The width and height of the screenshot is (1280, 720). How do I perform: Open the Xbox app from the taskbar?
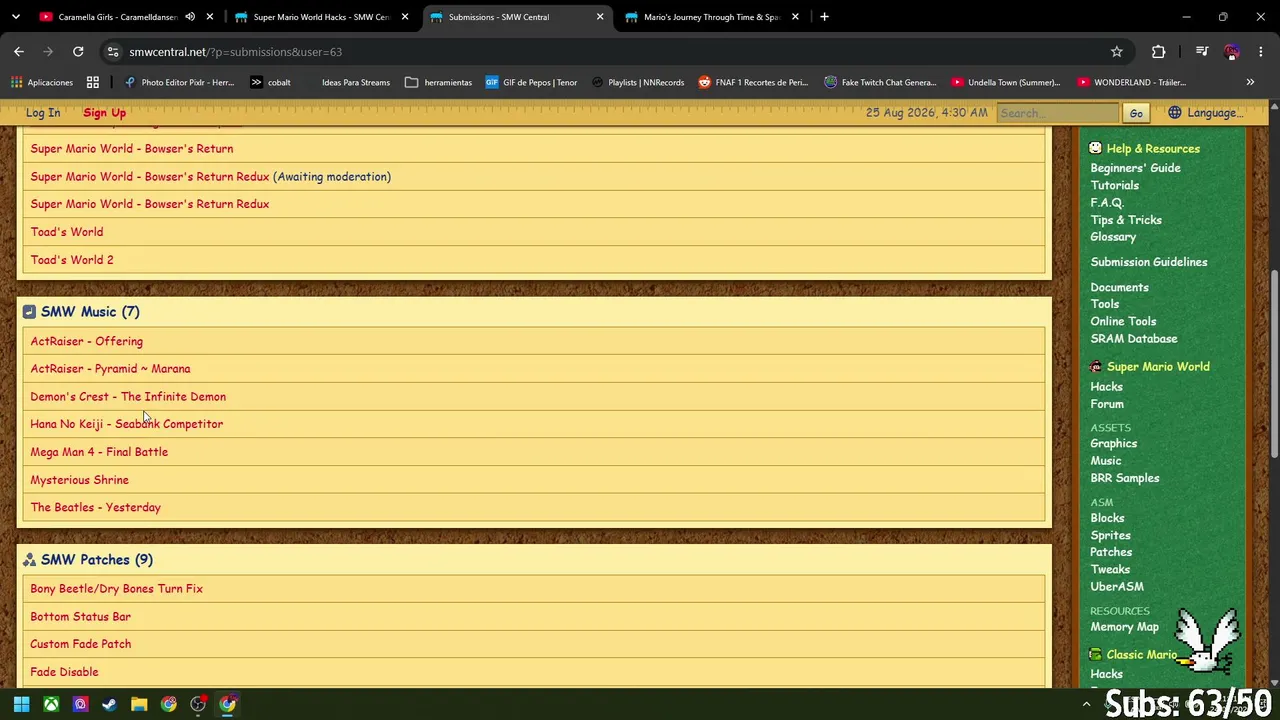[x=51, y=704]
